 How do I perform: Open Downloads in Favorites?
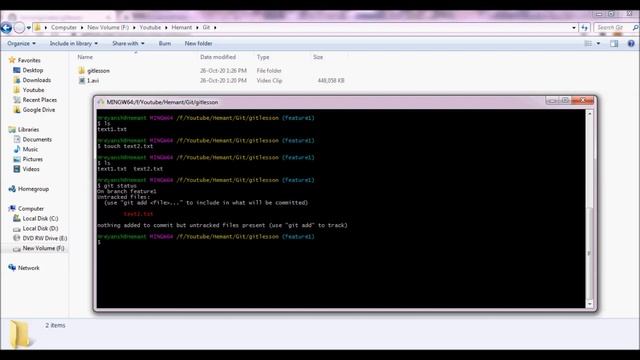[32, 80]
